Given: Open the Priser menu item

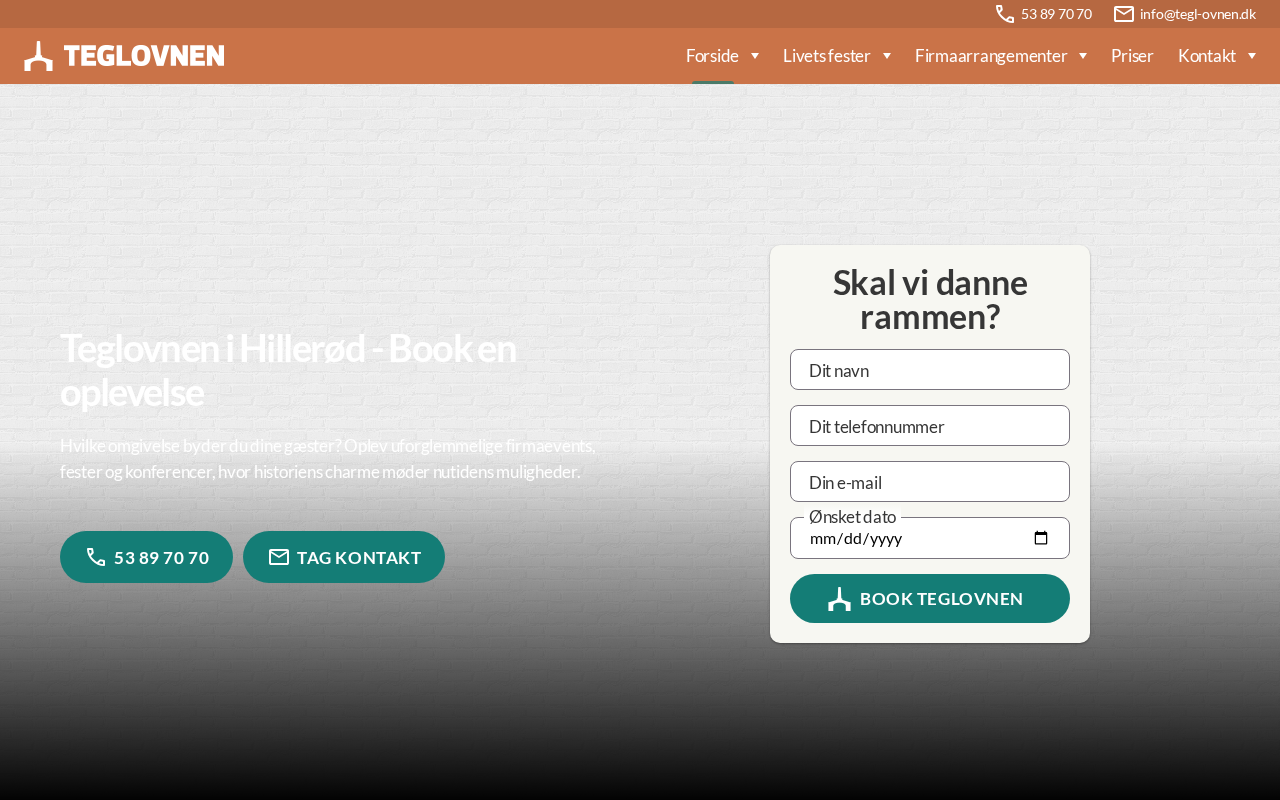Looking at the screenshot, I should [x=1132, y=56].
